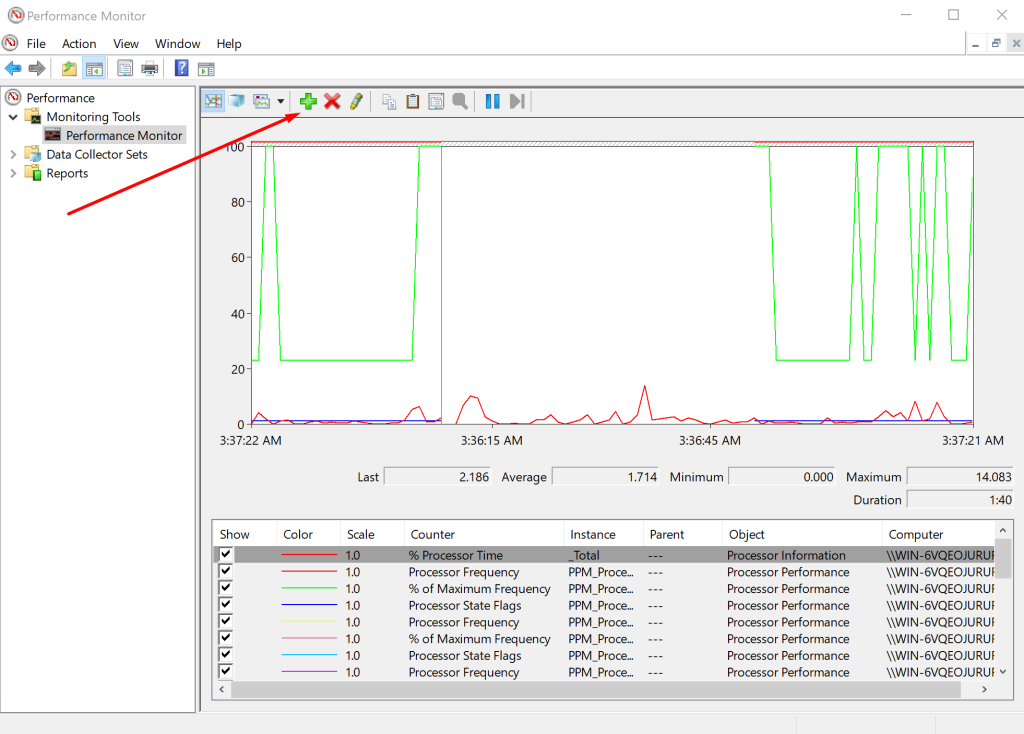1024x734 pixels.
Task: Click the horizontal scrollbar left arrow
Action: [x=222, y=690]
